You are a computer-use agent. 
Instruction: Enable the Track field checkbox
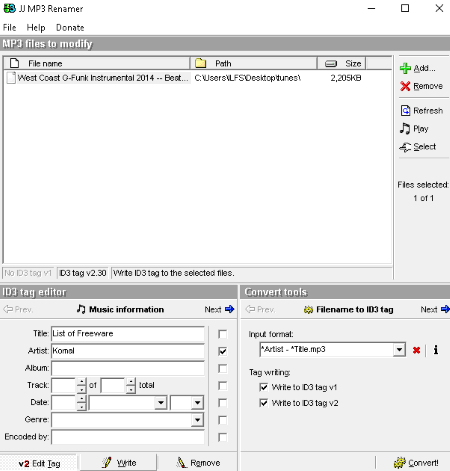(222, 386)
